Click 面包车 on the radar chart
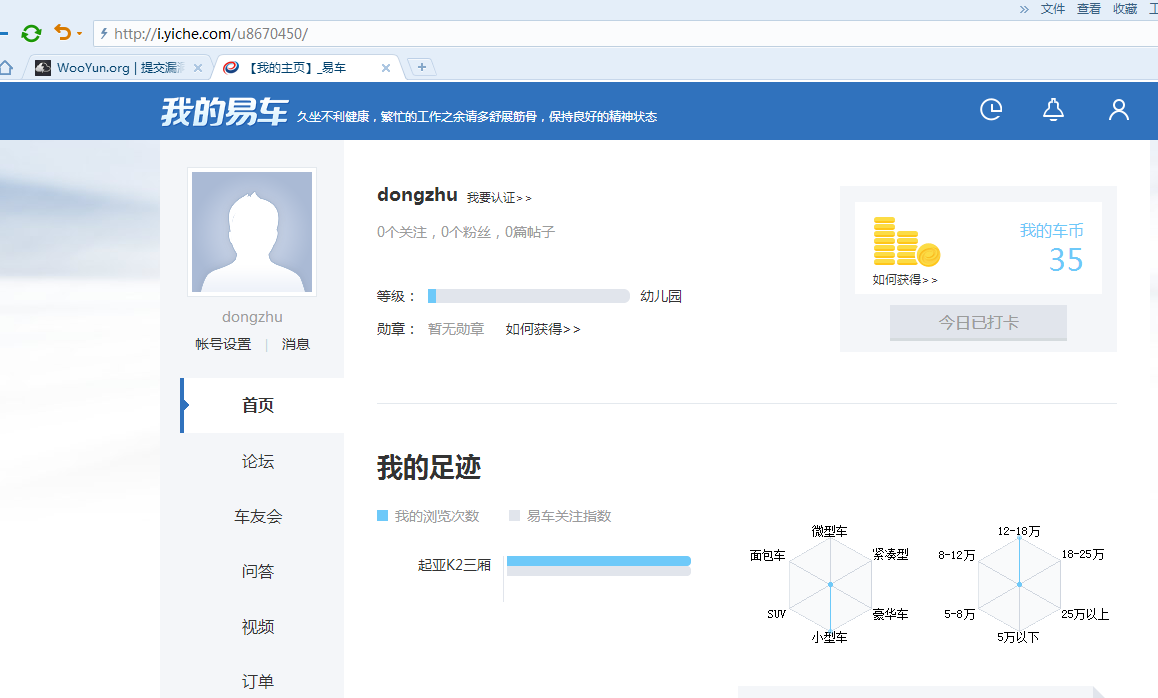The height and width of the screenshot is (698, 1158). [x=767, y=555]
